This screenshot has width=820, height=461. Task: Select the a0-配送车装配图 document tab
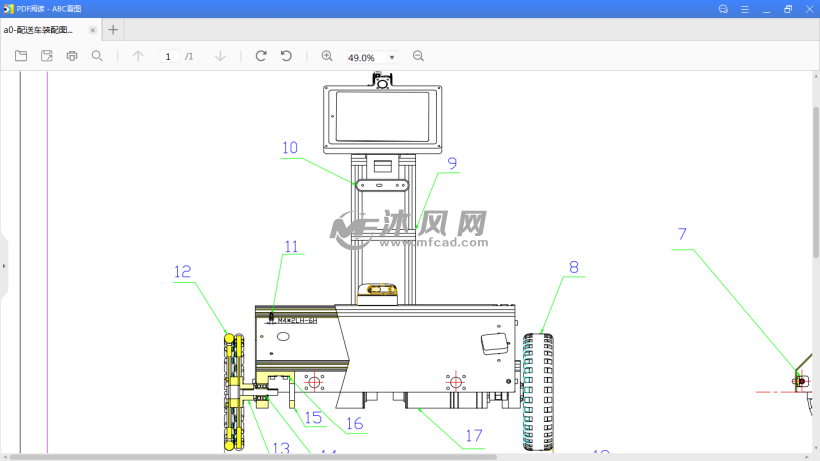pos(40,30)
